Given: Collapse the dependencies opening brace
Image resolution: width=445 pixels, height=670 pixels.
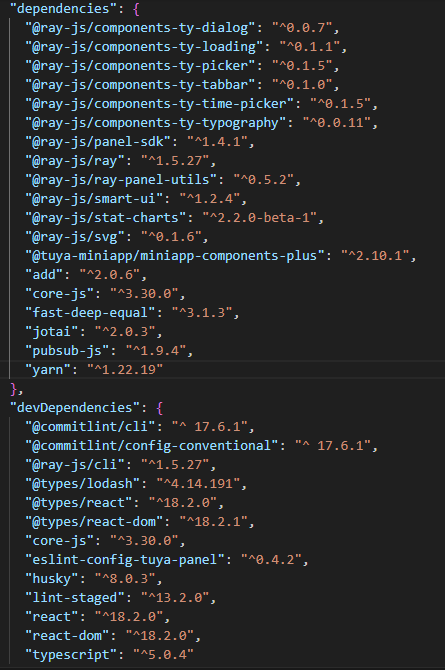Looking at the screenshot, I should click(136, 9).
